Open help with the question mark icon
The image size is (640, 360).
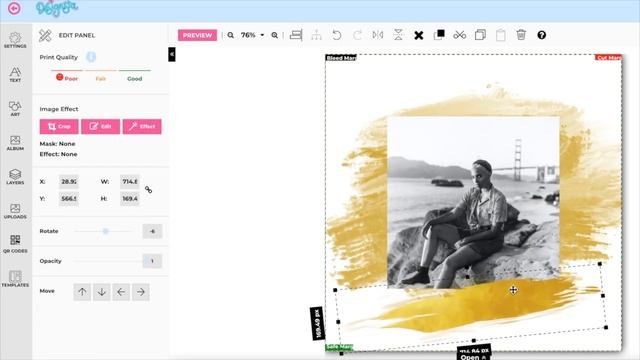point(542,35)
